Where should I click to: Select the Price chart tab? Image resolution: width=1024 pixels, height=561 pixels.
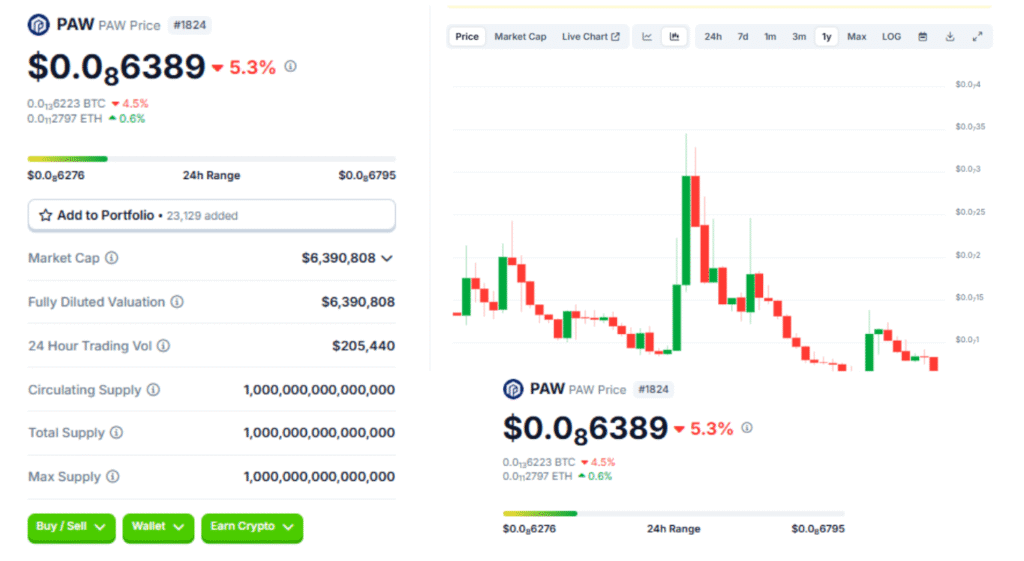point(467,37)
